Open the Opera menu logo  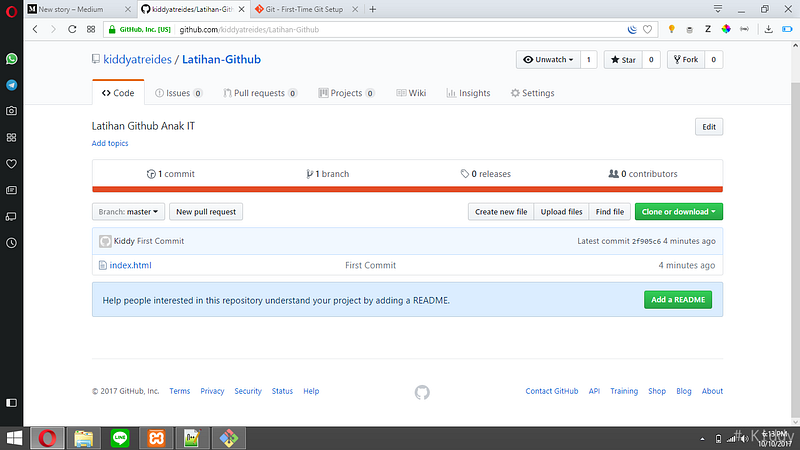coord(11,11)
